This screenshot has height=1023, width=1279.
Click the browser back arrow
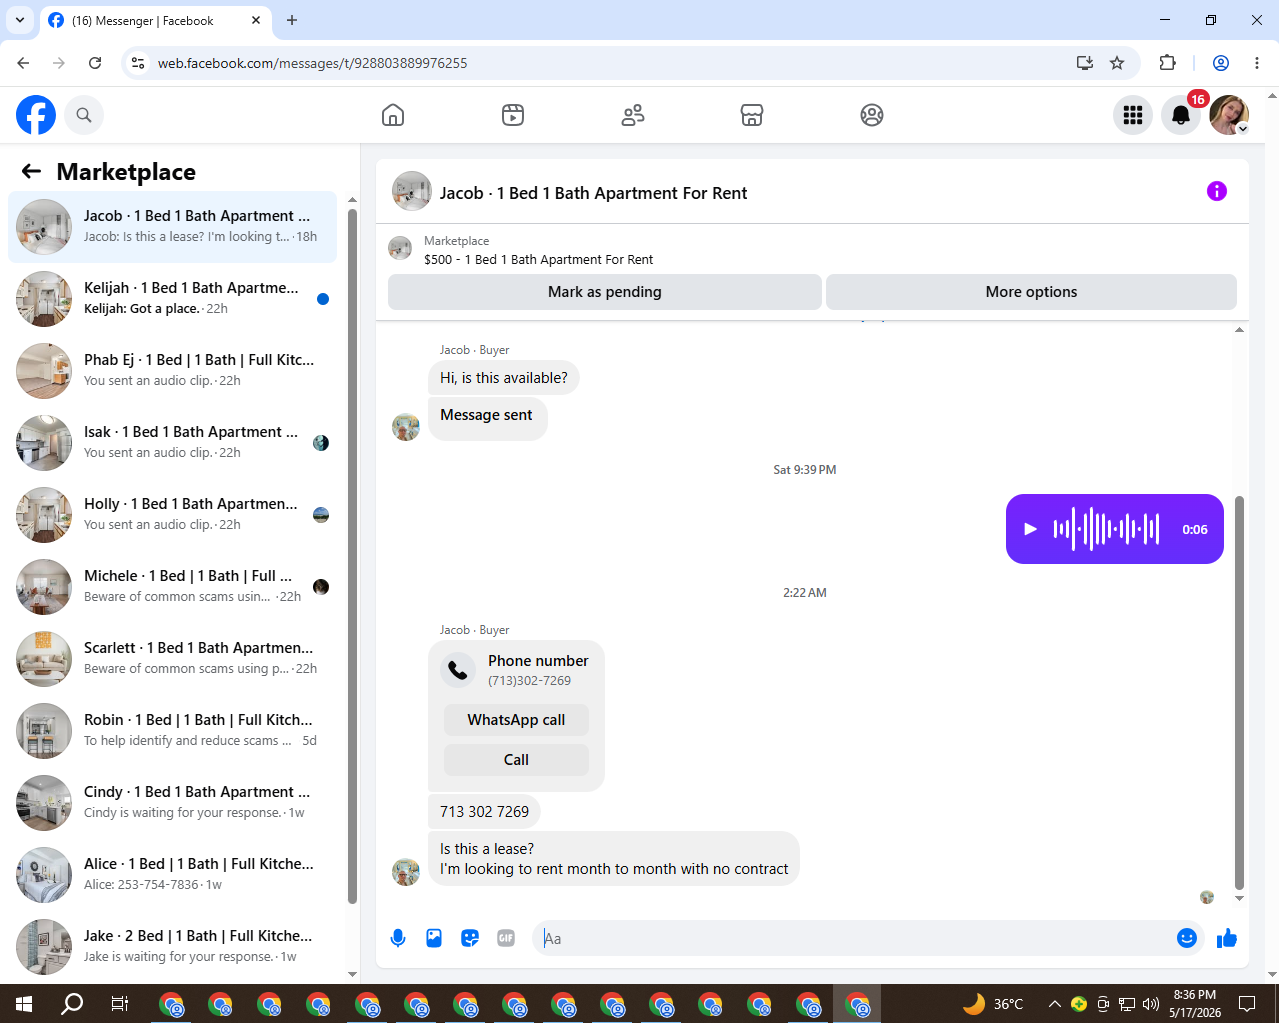[x=23, y=63]
